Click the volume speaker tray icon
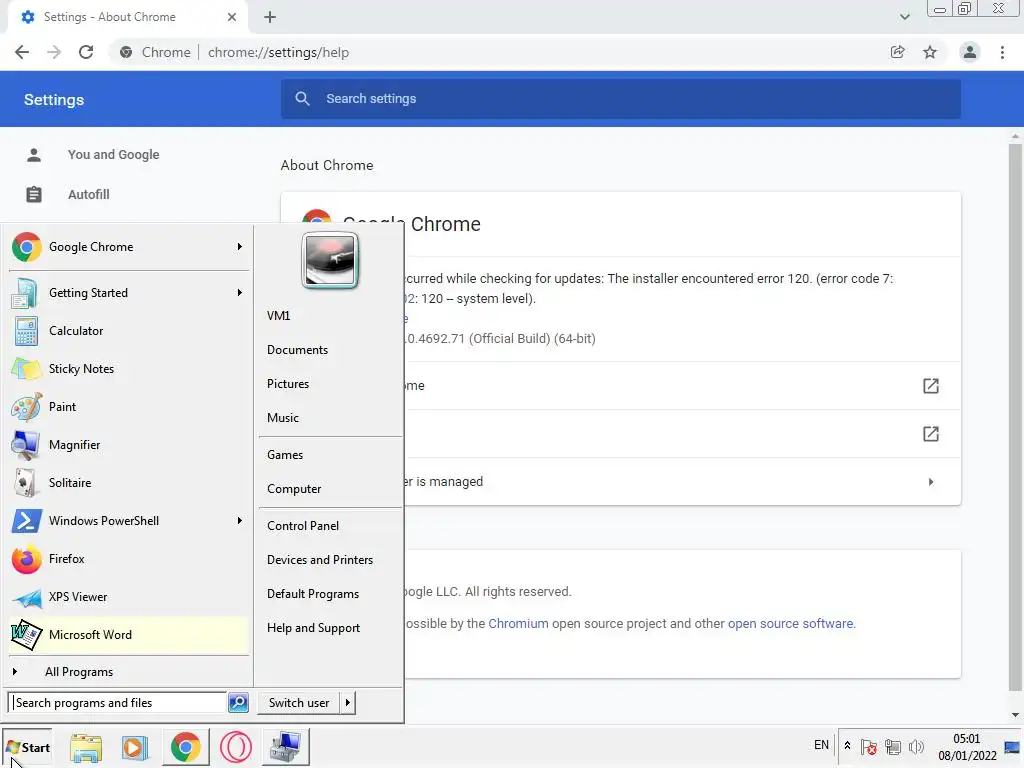This screenshot has height=768, width=1024. tap(917, 746)
